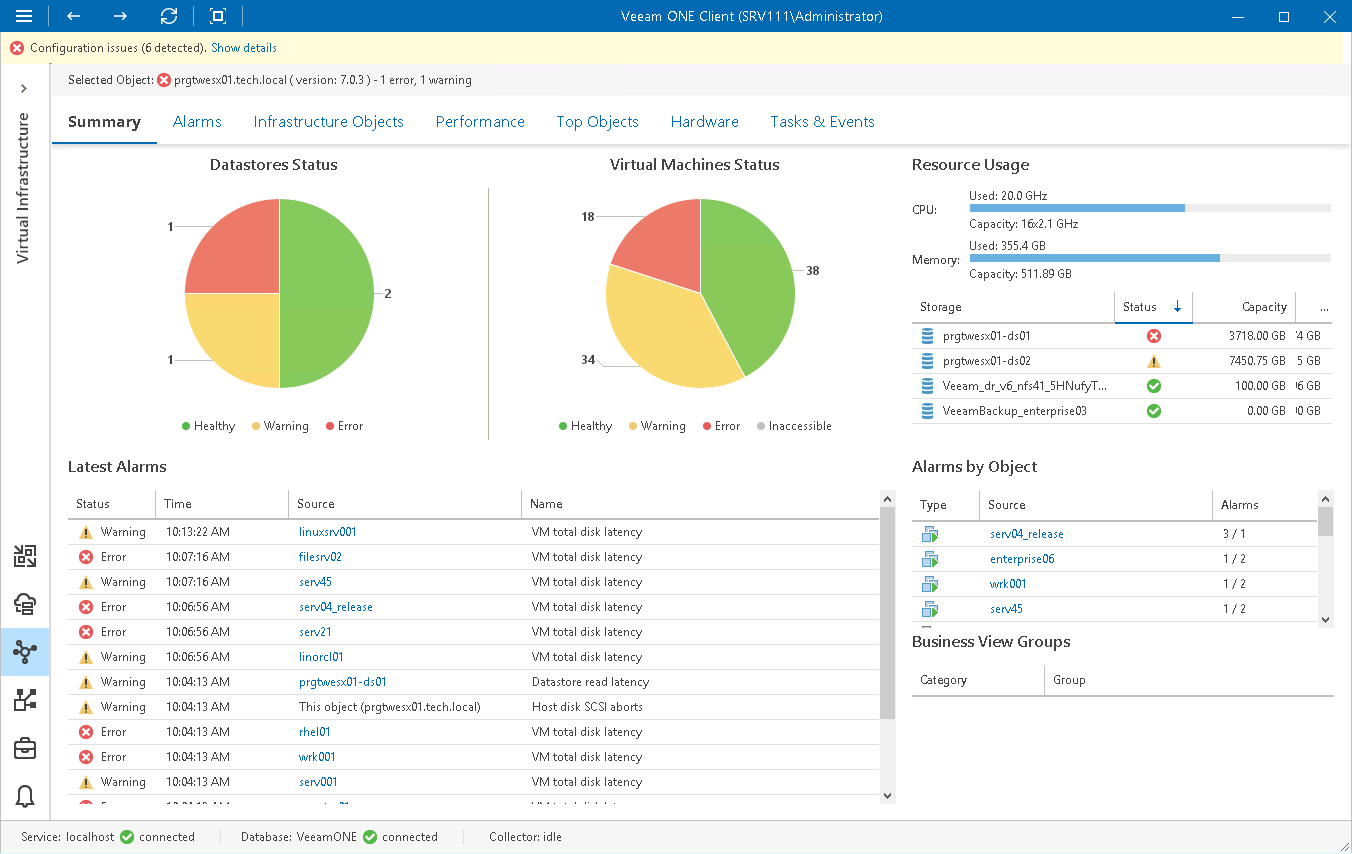The width and height of the screenshot is (1352, 854).
Task: Switch to the Performance tab
Action: [480, 121]
